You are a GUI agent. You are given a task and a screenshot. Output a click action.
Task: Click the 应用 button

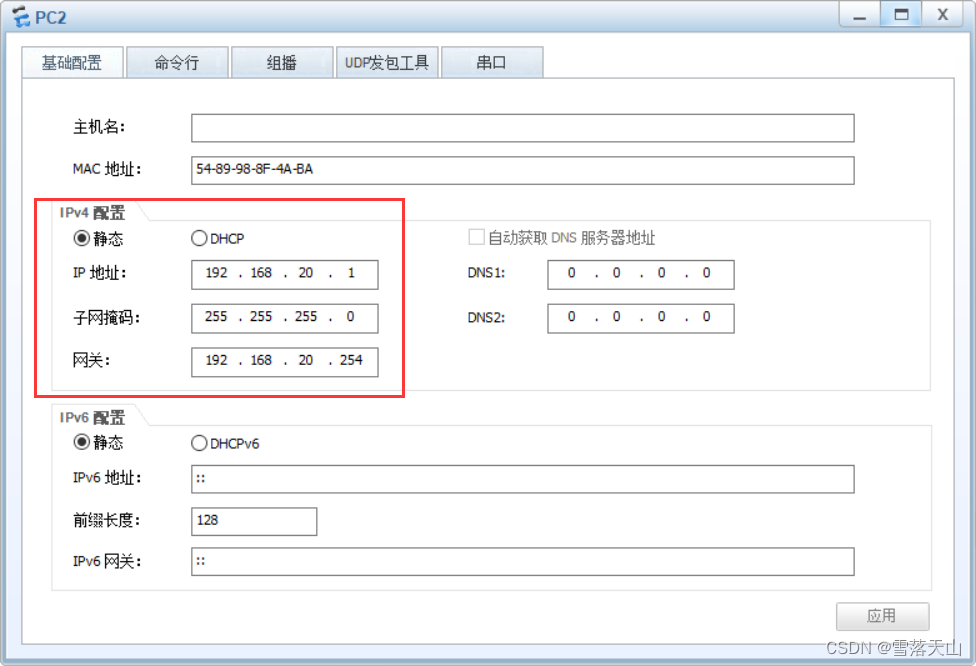tap(883, 616)
